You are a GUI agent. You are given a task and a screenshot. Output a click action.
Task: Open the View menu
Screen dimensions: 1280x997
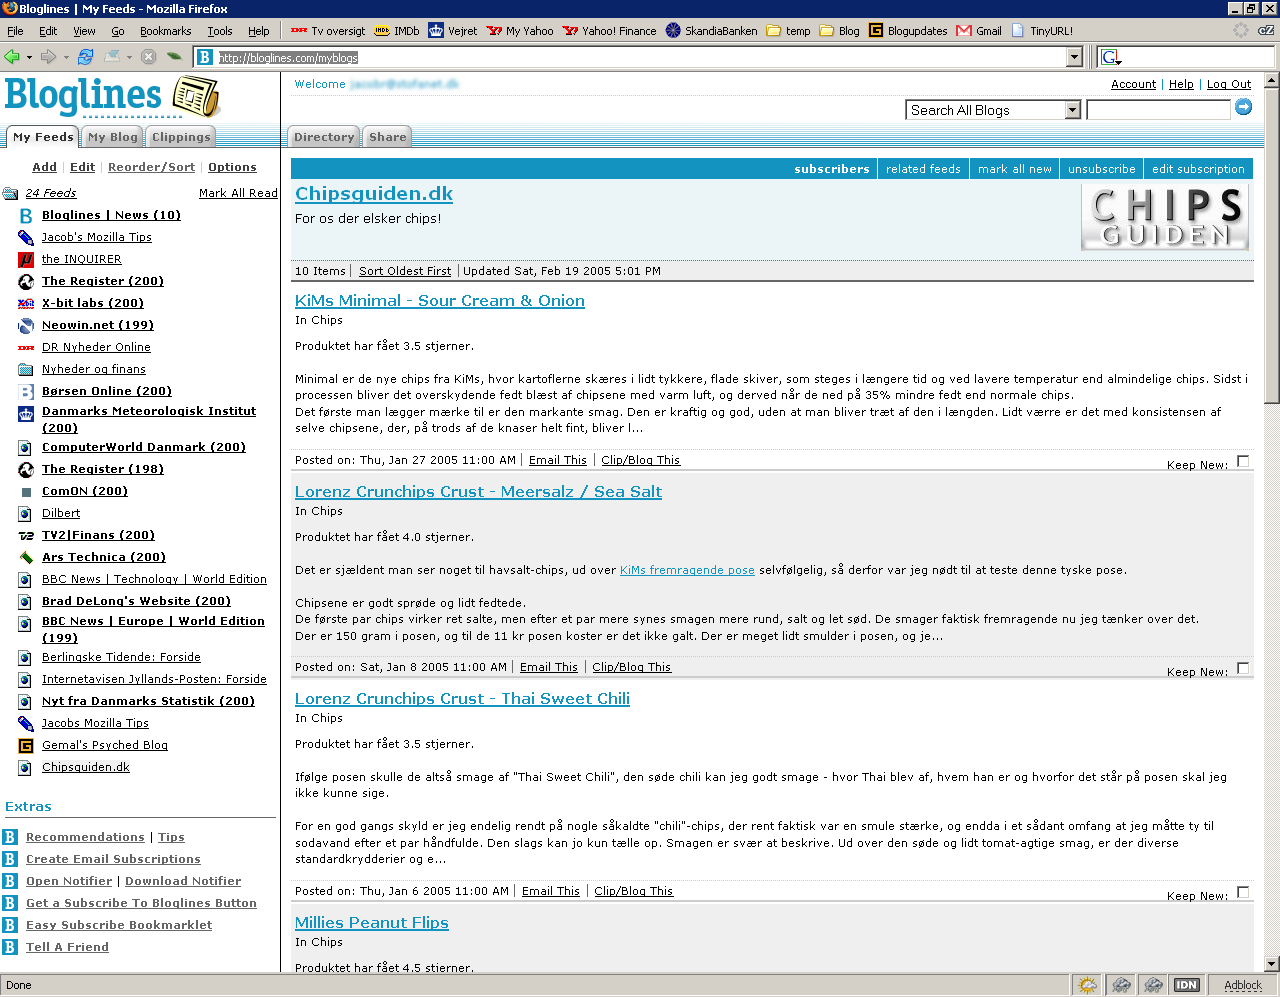(x=84, y=31)
